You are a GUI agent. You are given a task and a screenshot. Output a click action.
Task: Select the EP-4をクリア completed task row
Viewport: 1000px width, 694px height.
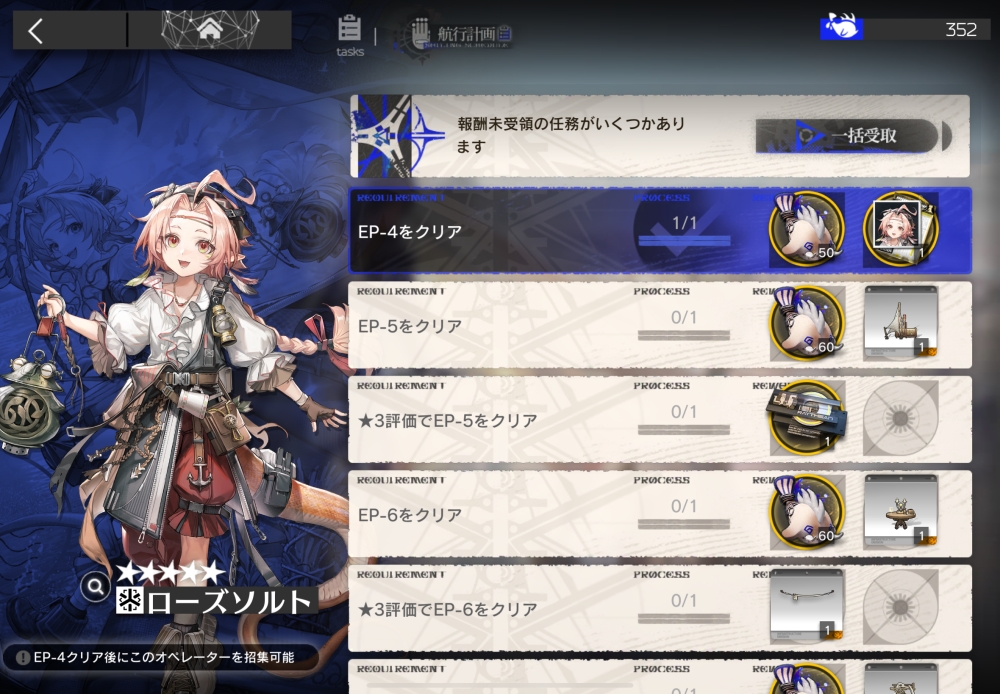coord(660,230)
